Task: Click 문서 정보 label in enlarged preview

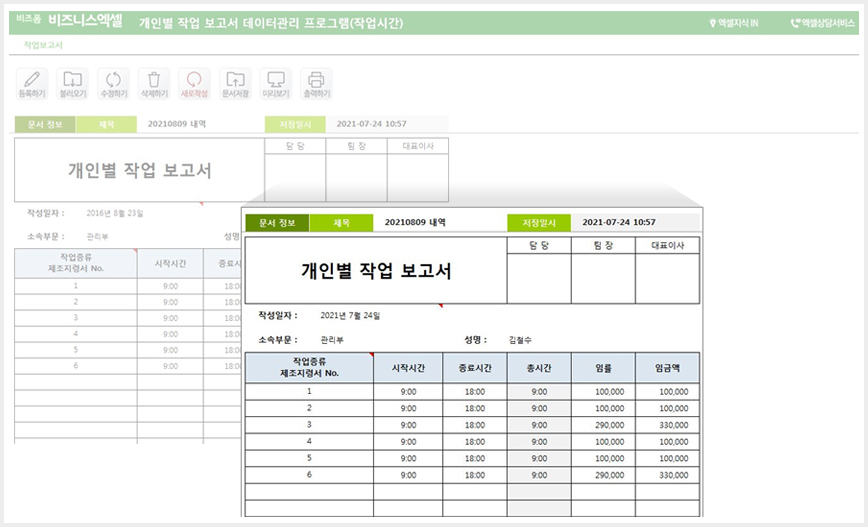Action: 277,223
